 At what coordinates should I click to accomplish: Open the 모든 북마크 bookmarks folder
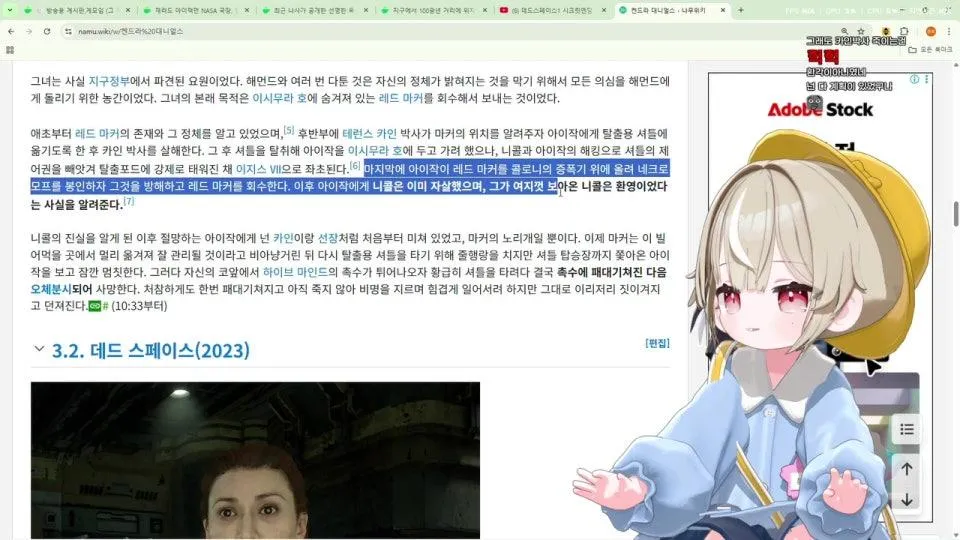coord(930,50)
